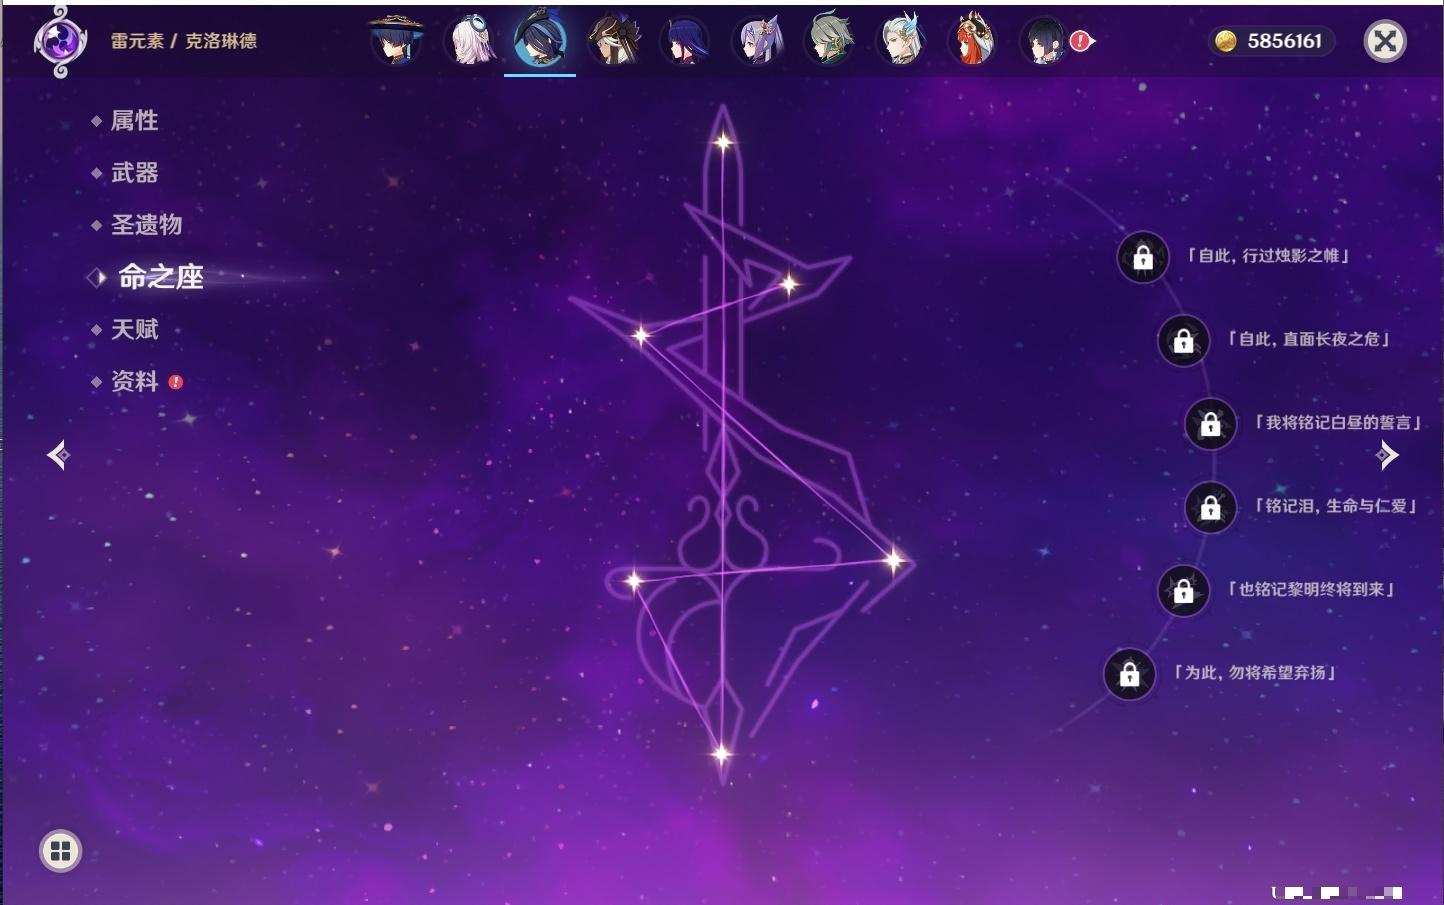Close the character screen with the X button
Screen dimensions: 1444x905
pyautogui.click(x=1385, y=41)
